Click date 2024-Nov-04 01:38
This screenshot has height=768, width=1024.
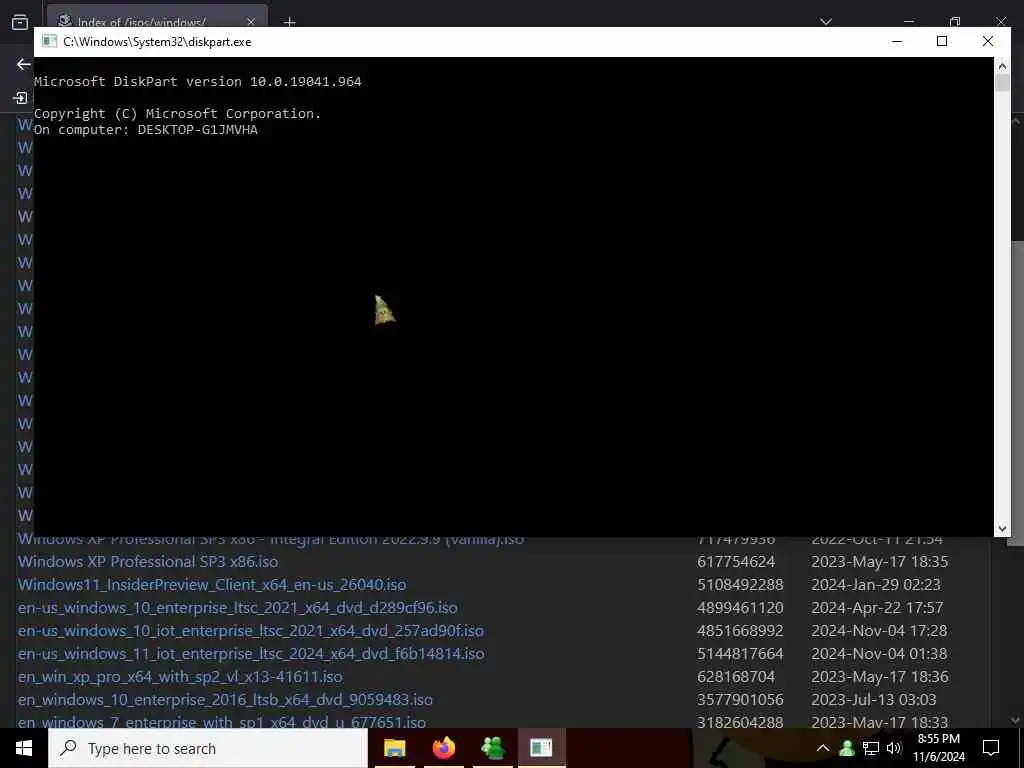[879, 653]
